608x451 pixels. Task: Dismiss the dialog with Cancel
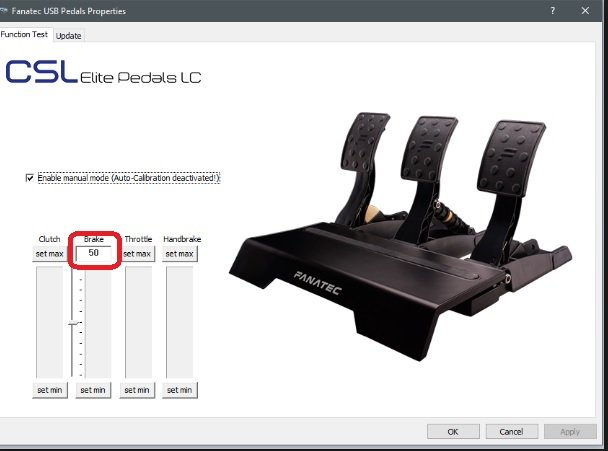click(x=510, y=432)
